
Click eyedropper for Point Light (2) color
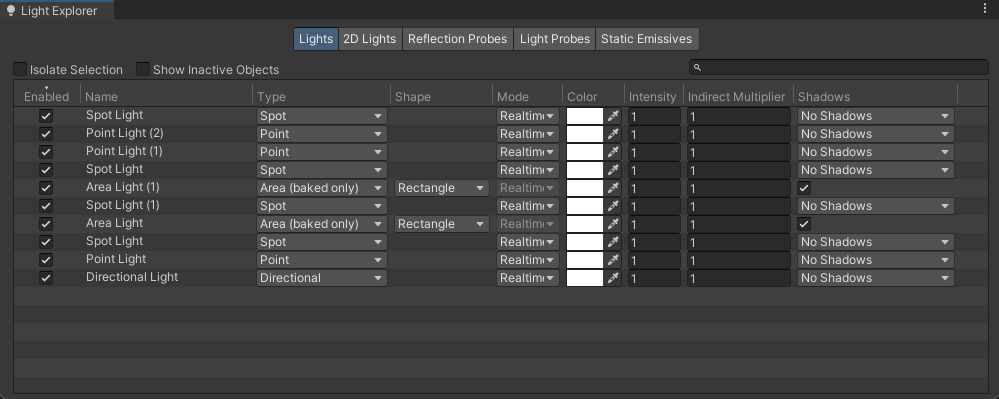[613, 134]
